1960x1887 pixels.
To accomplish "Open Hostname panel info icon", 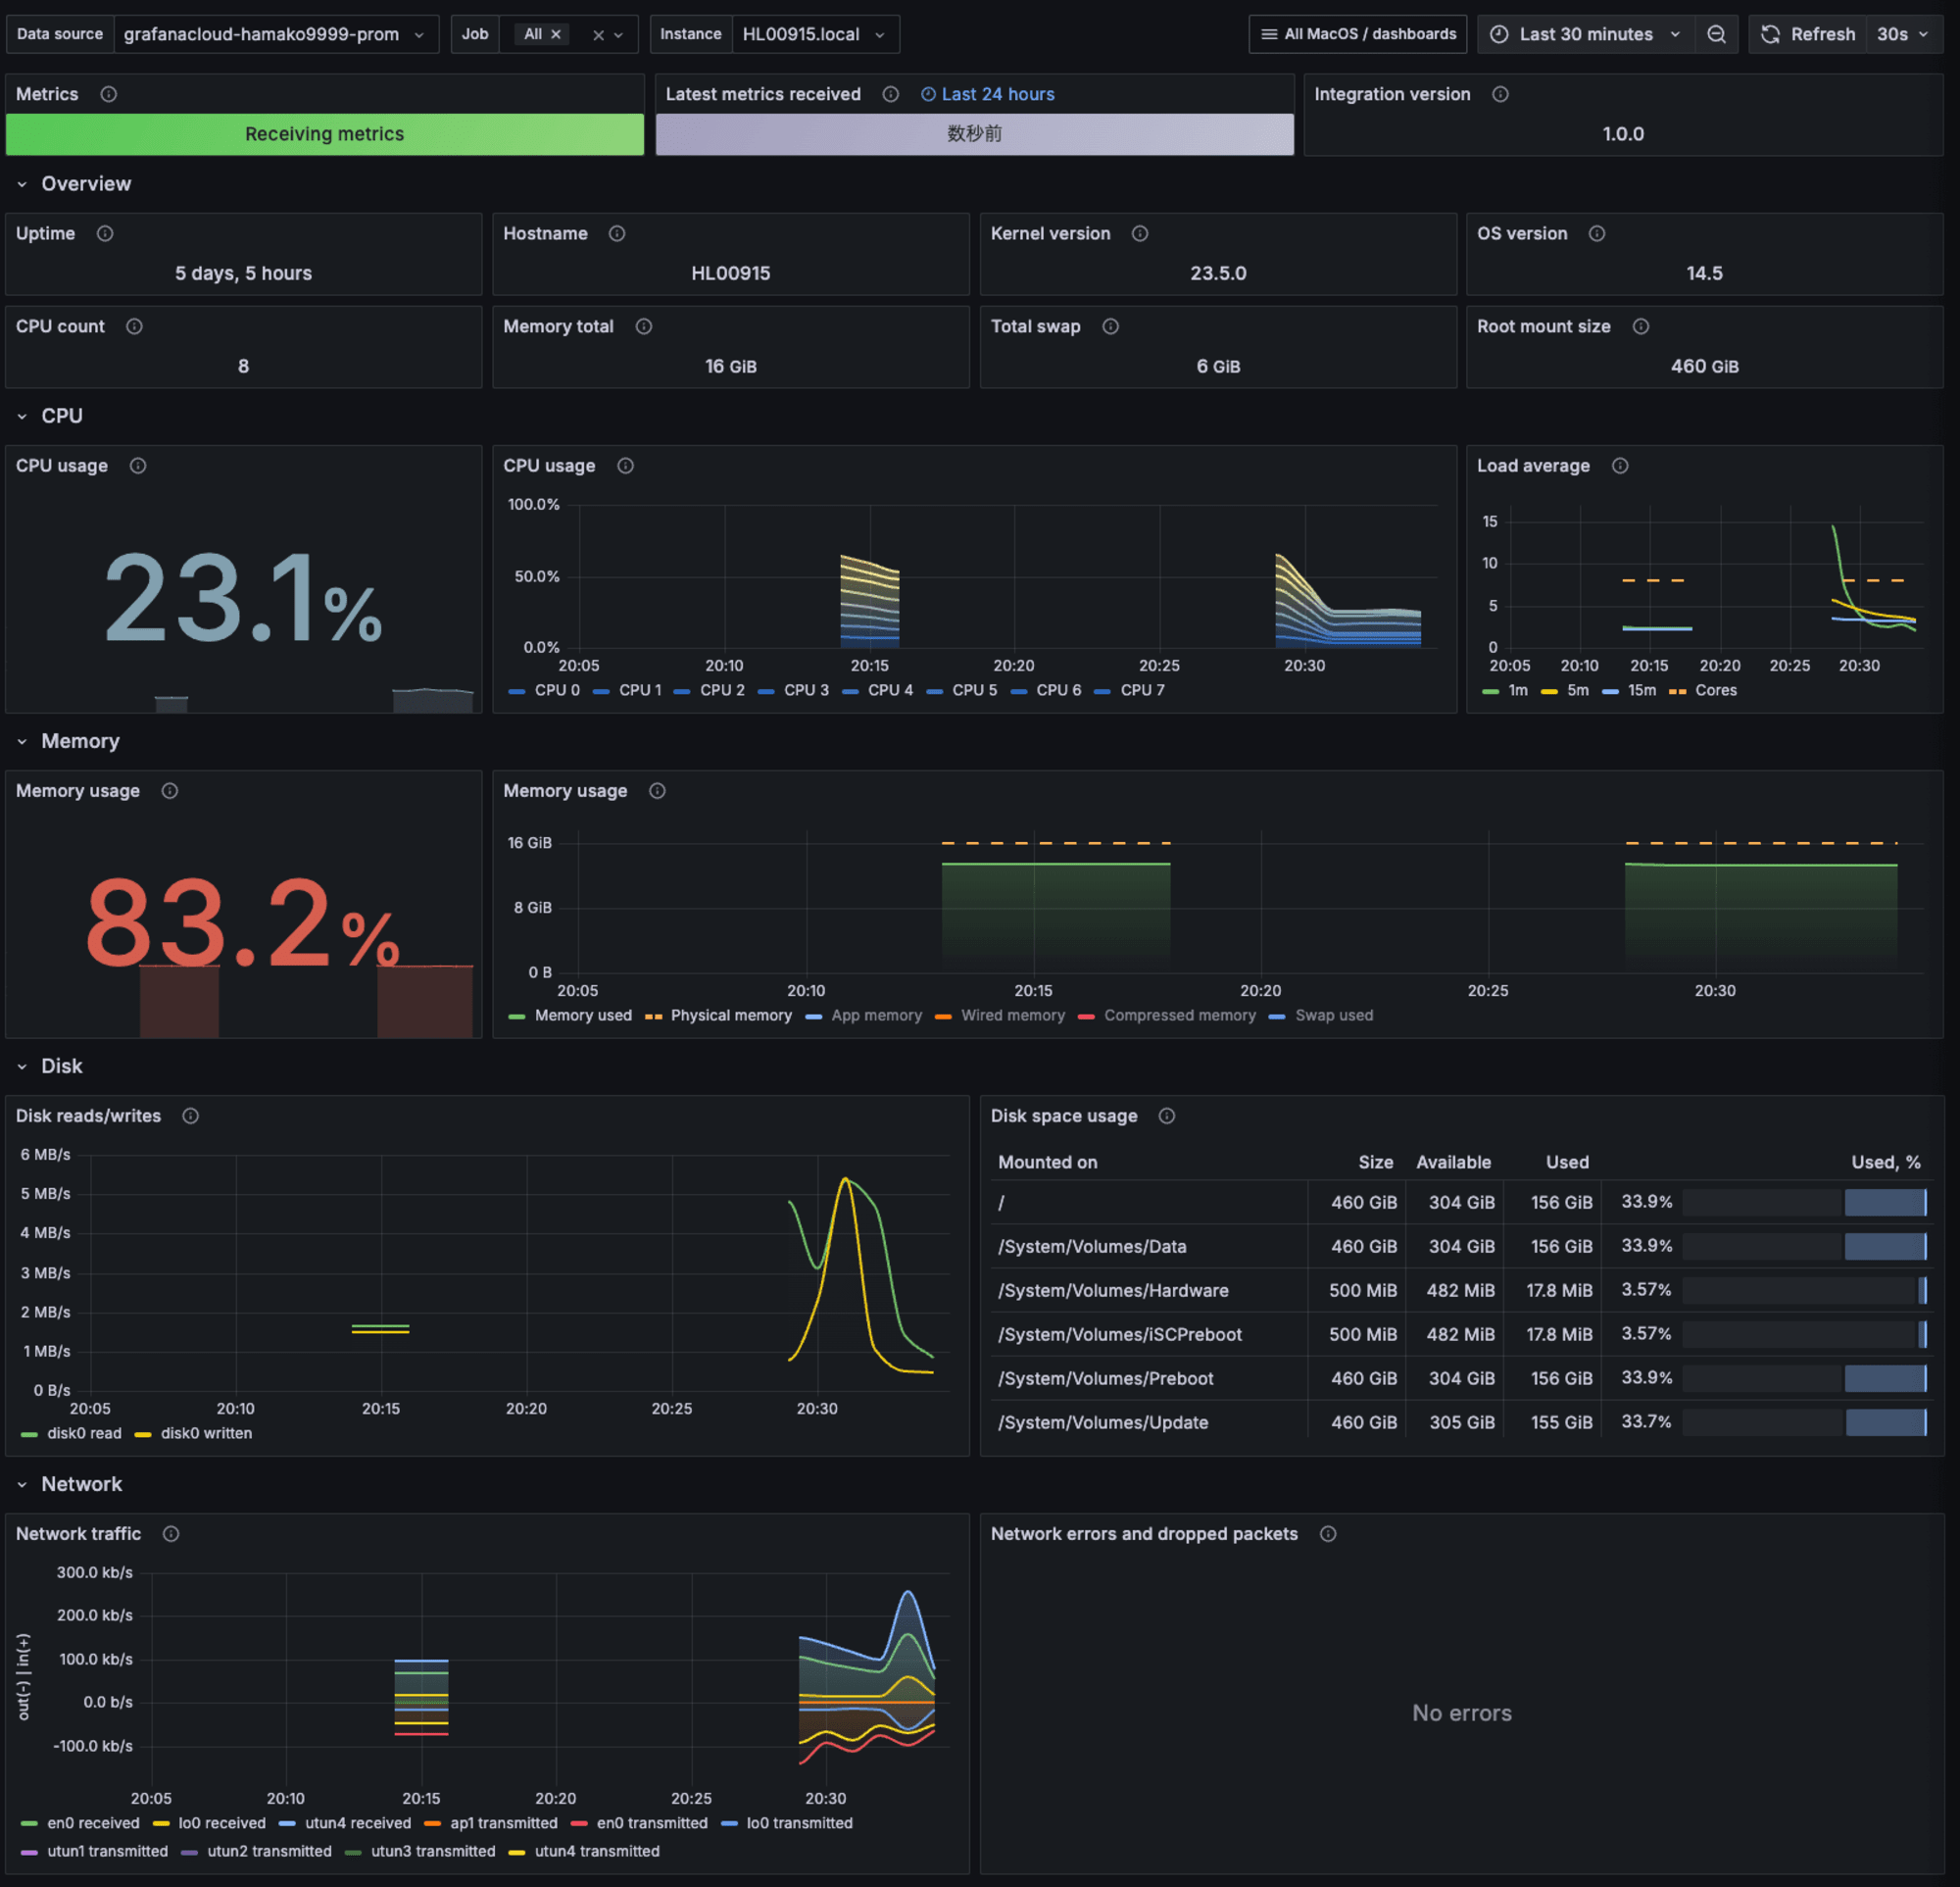I will tap(617, 233).
